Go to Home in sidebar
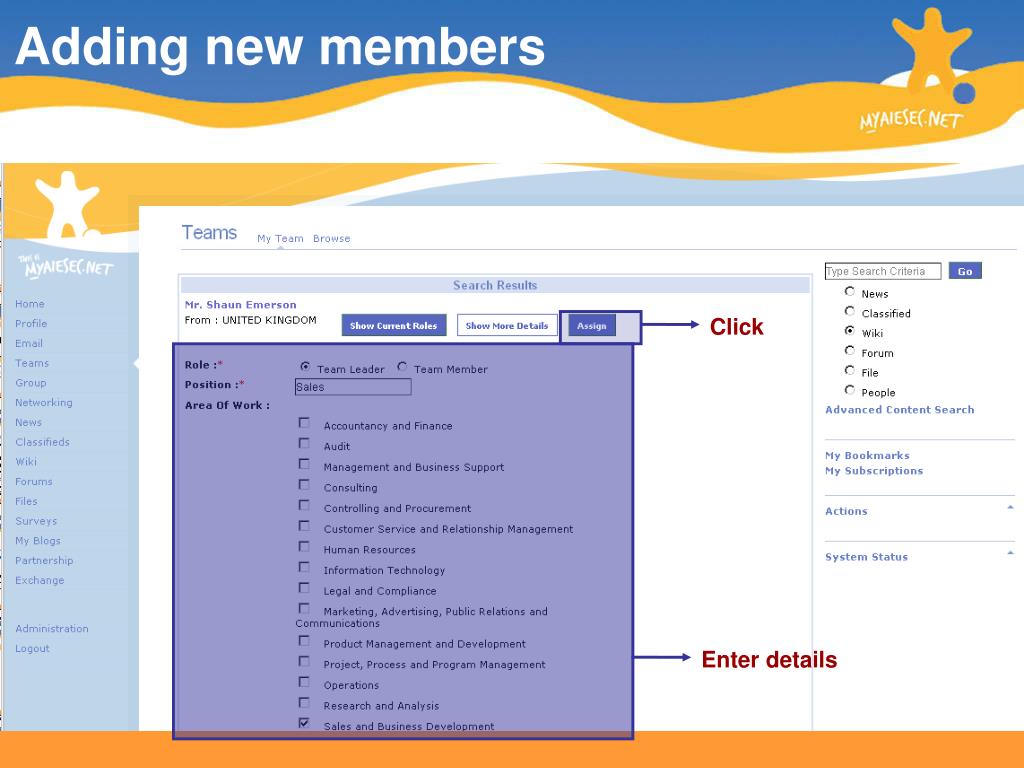Screen dimensions: 1024x768 pyautogui.click(x=30, y=304)
